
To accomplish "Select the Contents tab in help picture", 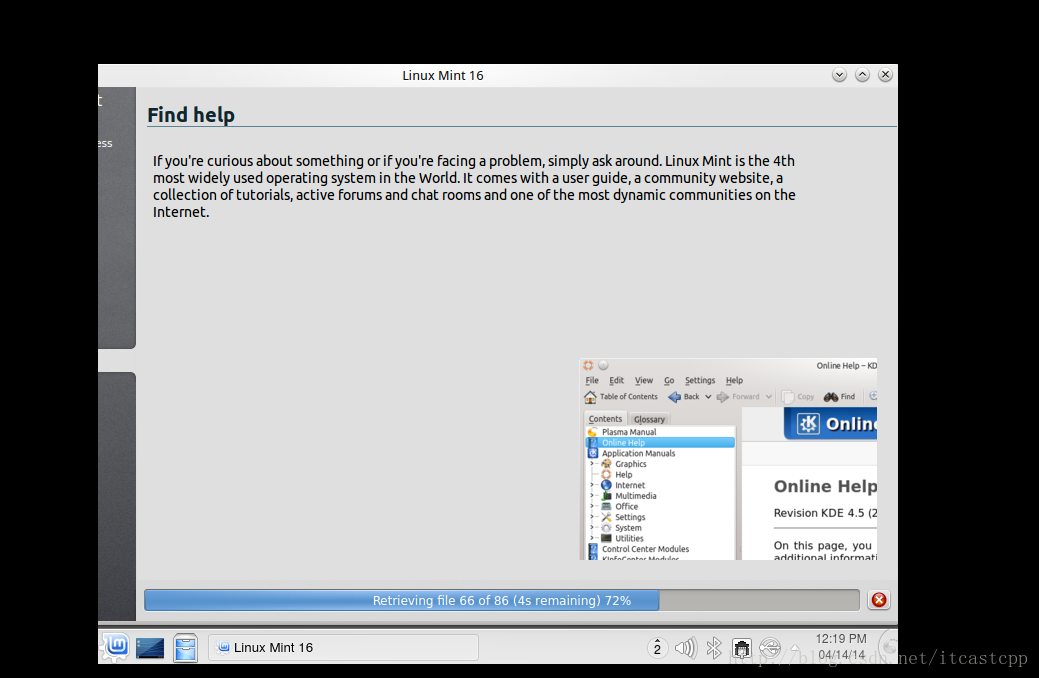I will (605, 419).
